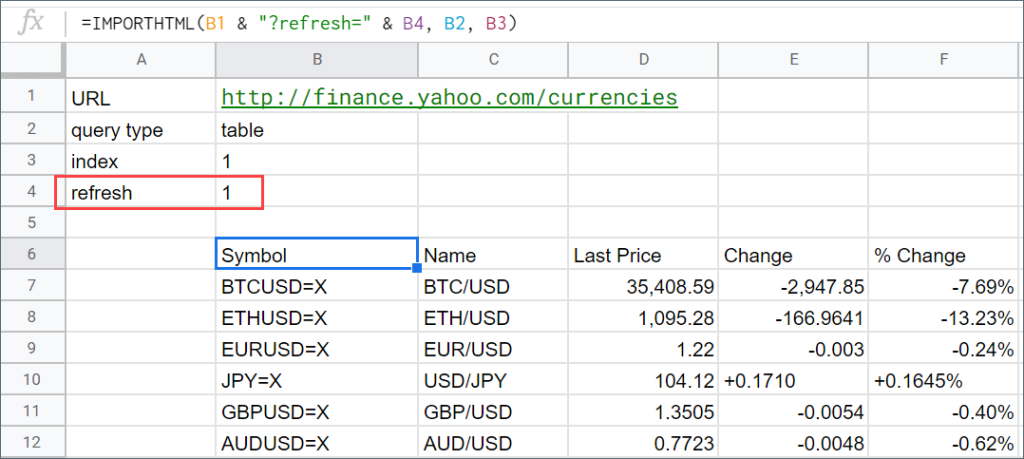Click the blue fill handle on Symbol cell
The height and width of the screenshot is (459, 1024).
(417, 270)
